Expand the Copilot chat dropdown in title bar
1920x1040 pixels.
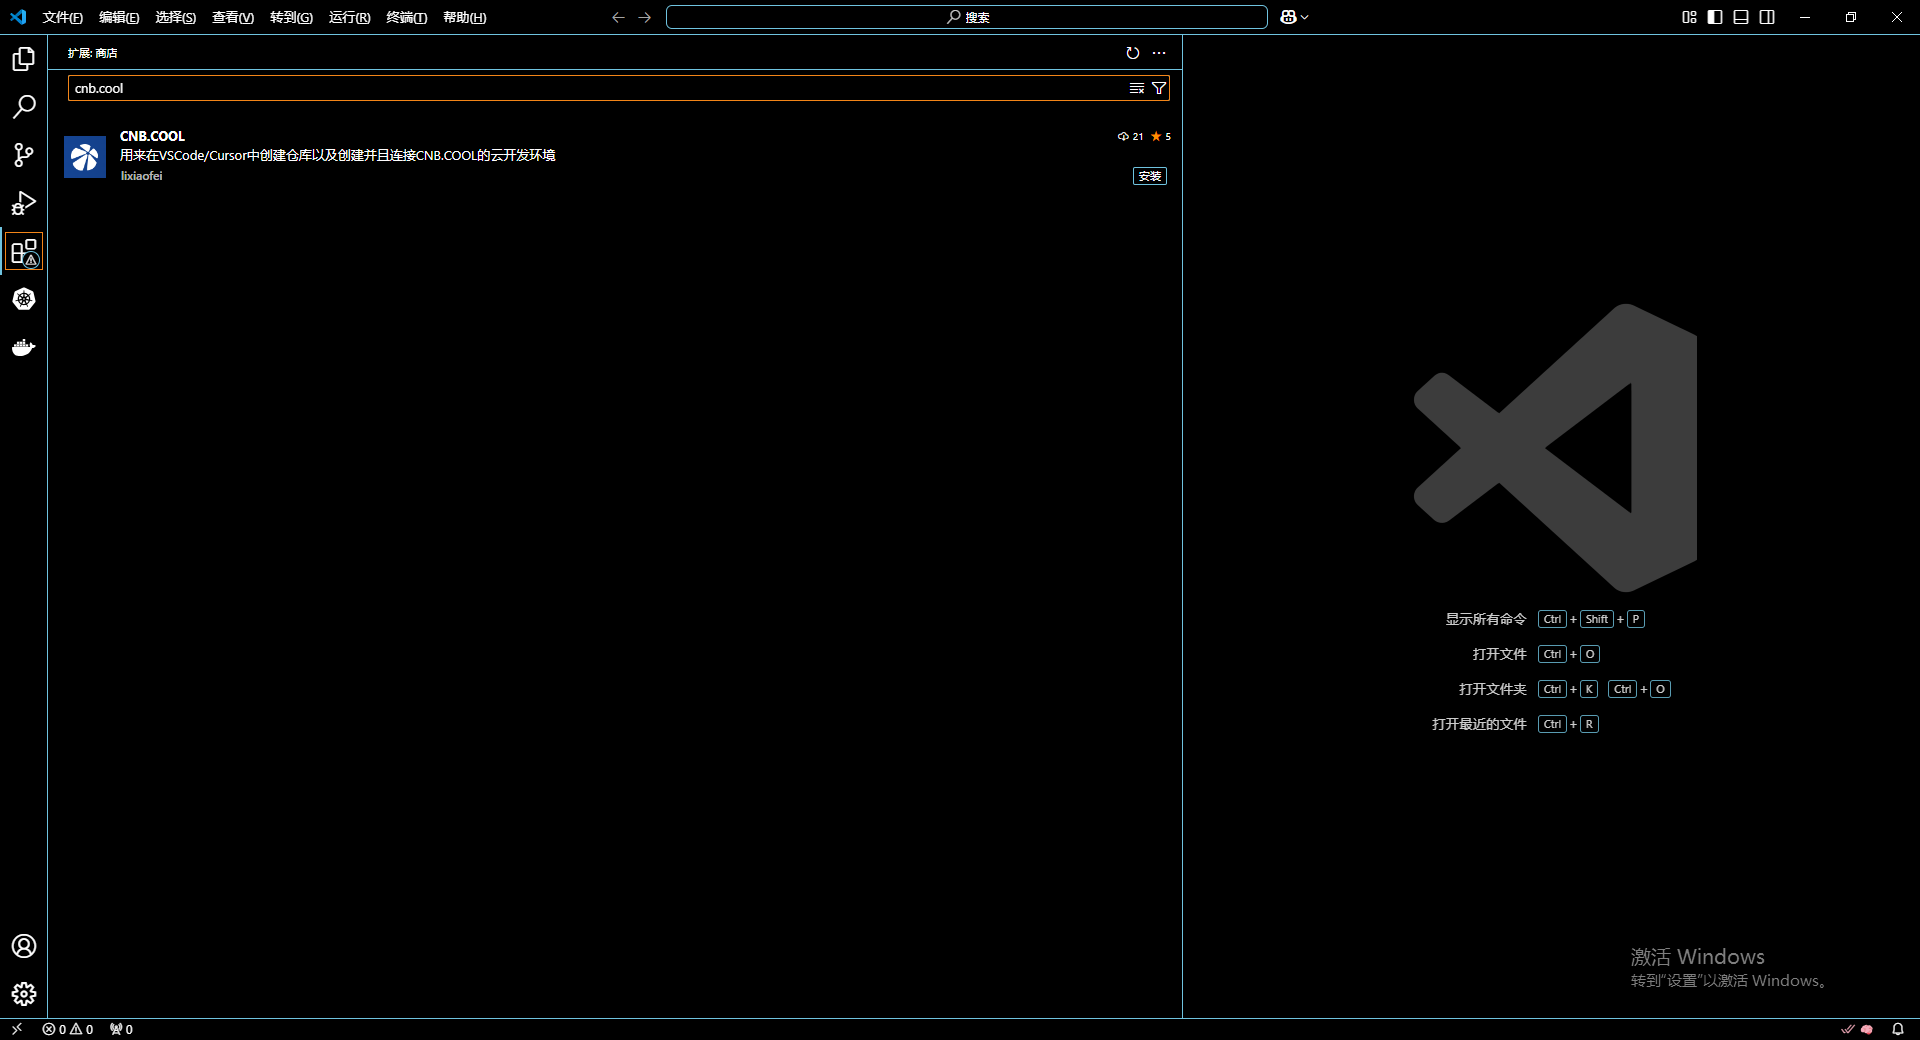click(x=1305, y=17)
